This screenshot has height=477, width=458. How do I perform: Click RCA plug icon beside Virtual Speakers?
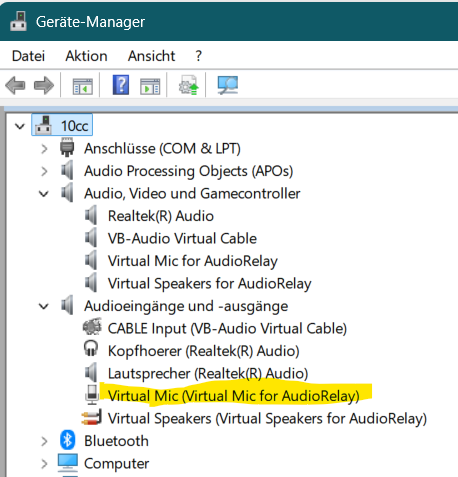[92, 418]
